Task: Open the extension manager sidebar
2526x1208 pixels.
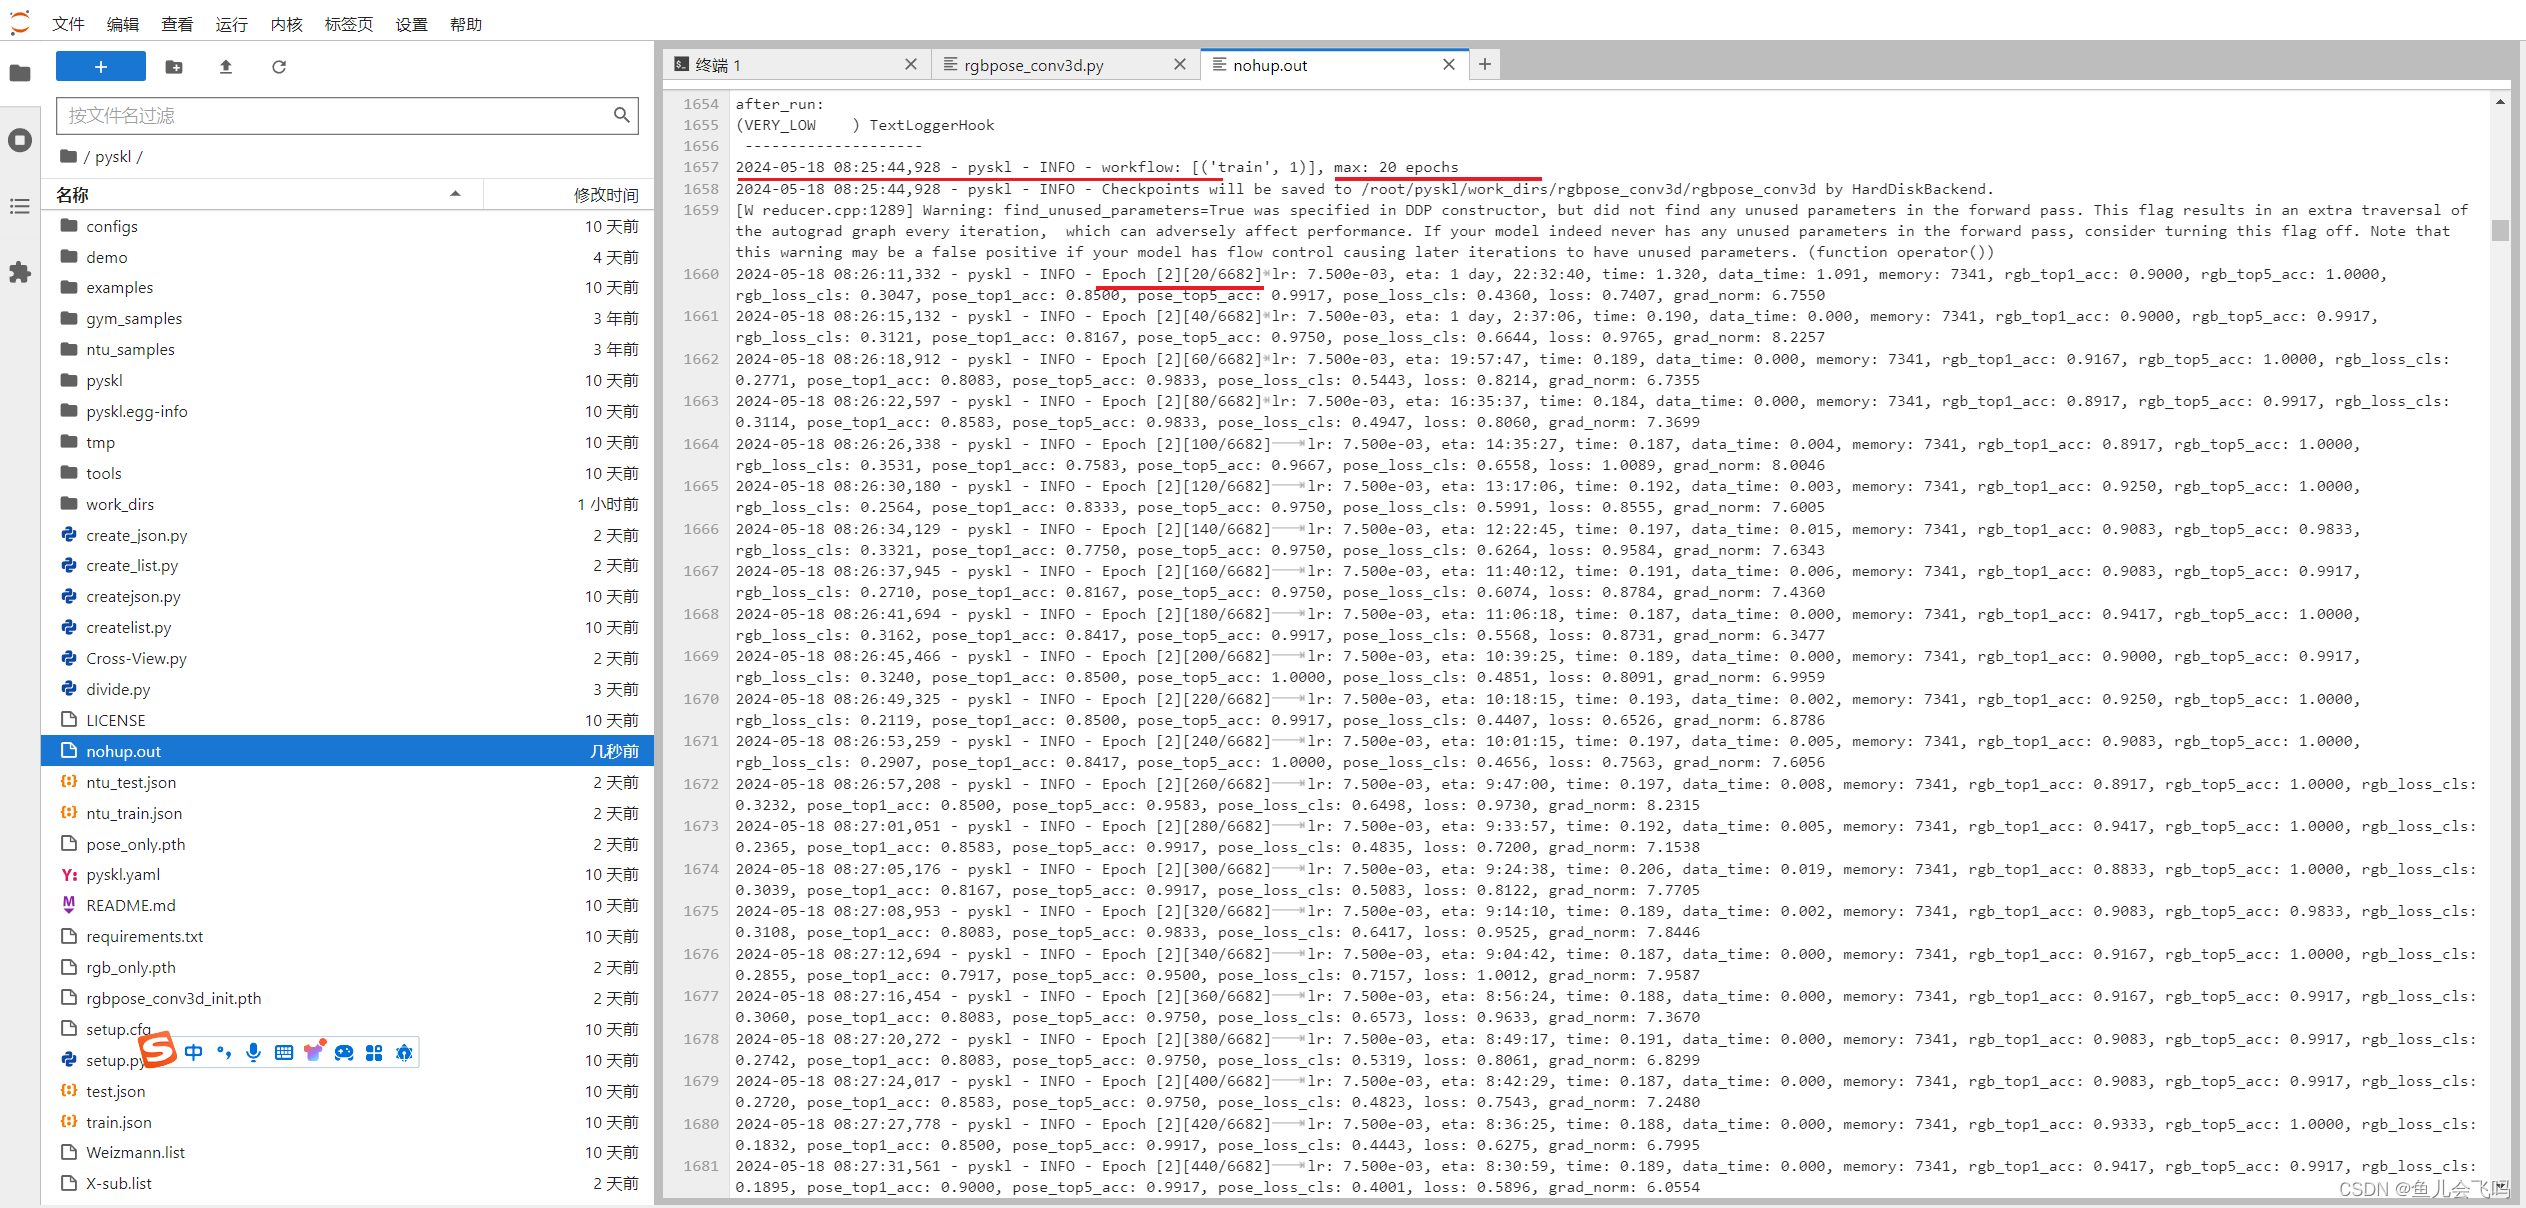Action: tap(20, 272)
